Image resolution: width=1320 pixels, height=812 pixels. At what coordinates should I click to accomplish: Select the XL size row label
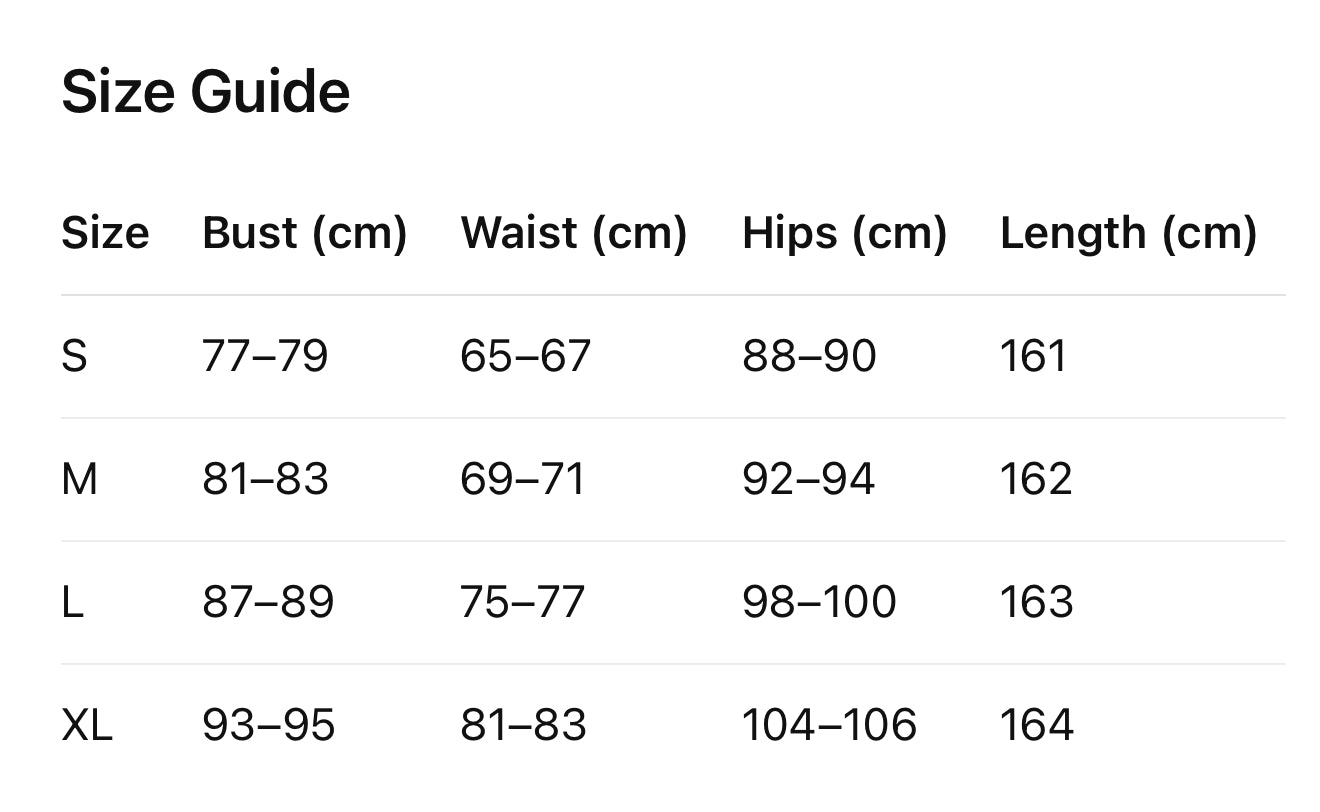[87, 725]
